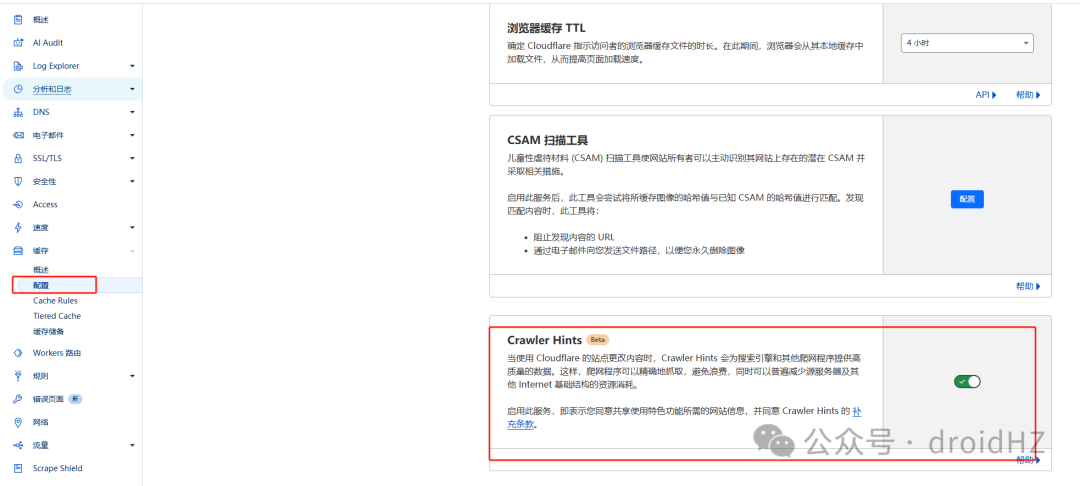This screenshot has width=1080, height=486.
Task: Open Cache Rules in the sidebar
Action: [x=55, y=301]
